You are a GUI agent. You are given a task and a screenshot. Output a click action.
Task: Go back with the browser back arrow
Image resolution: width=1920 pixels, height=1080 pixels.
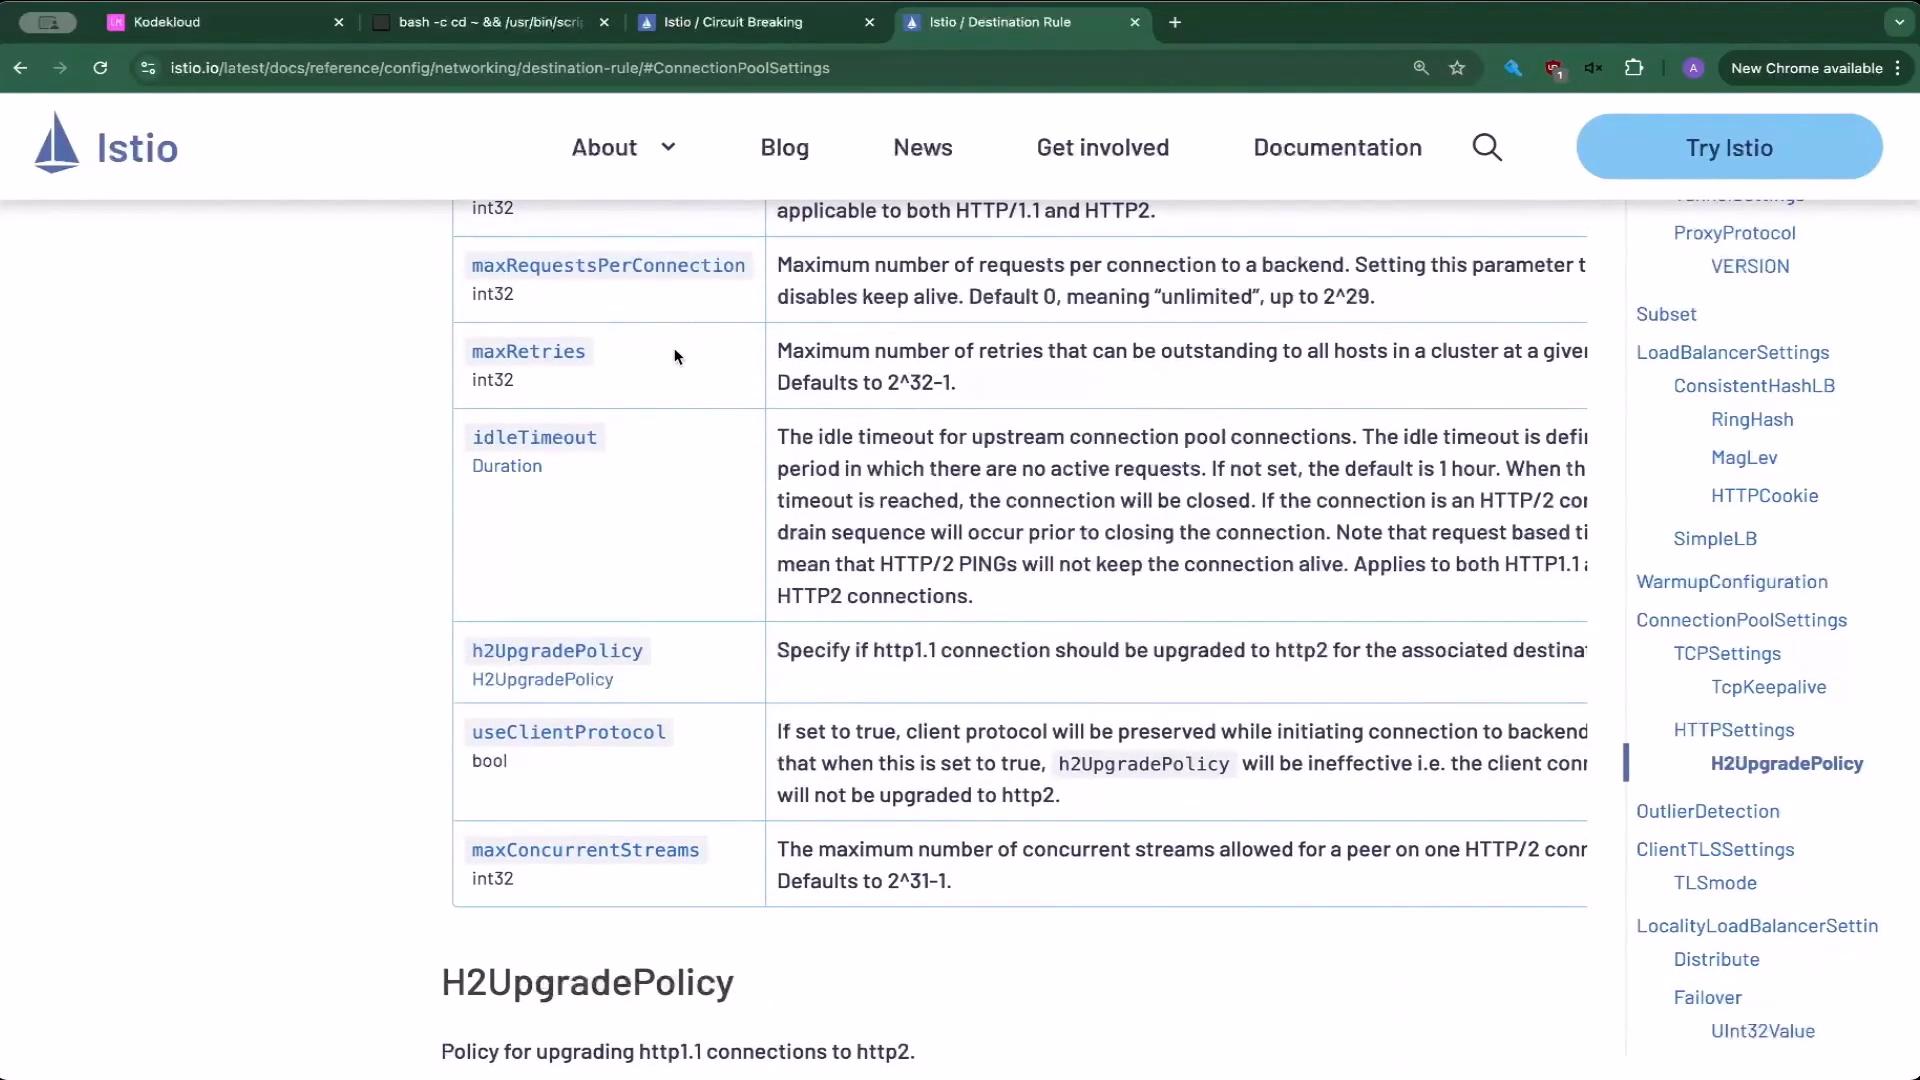pyautogui.click(x=20, y=68)
